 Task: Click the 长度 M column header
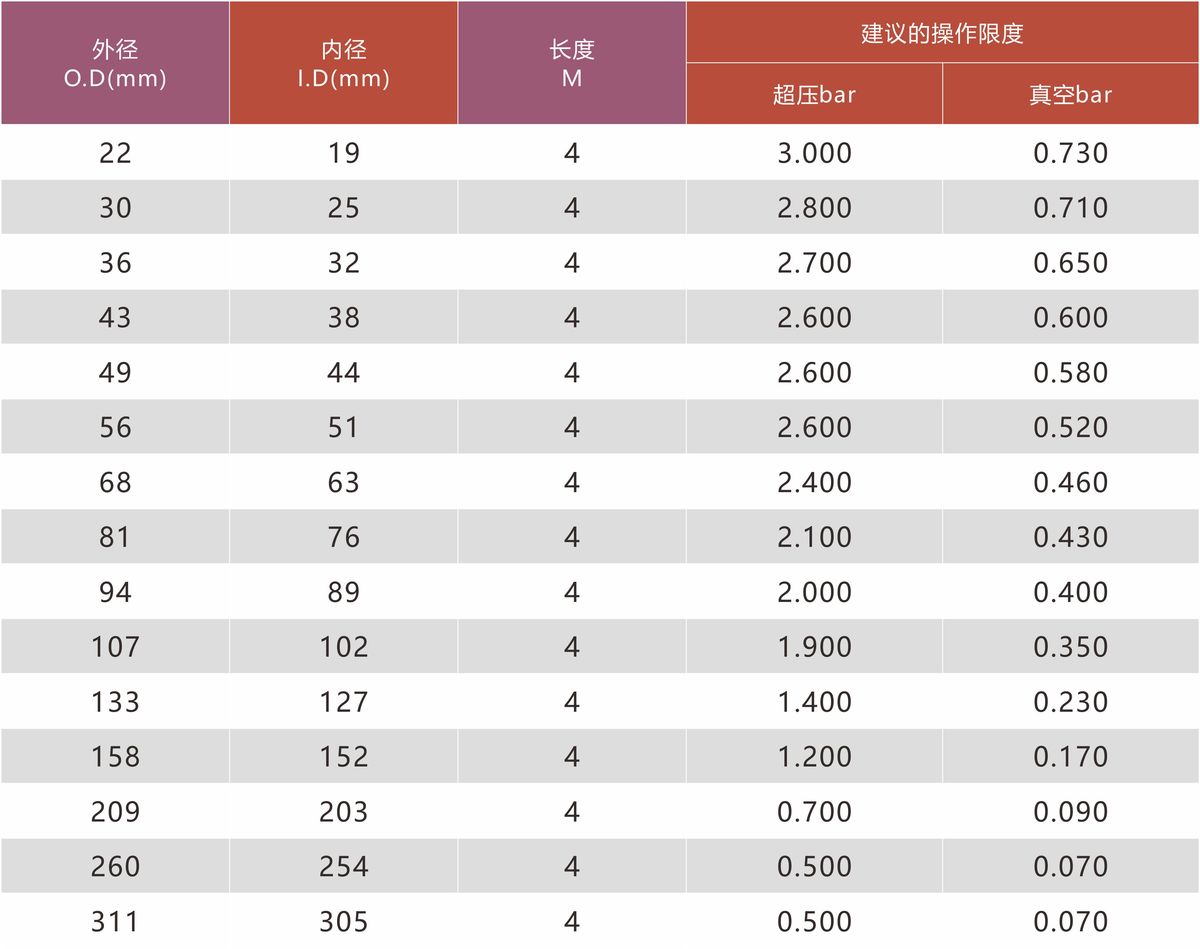[572, 63]
